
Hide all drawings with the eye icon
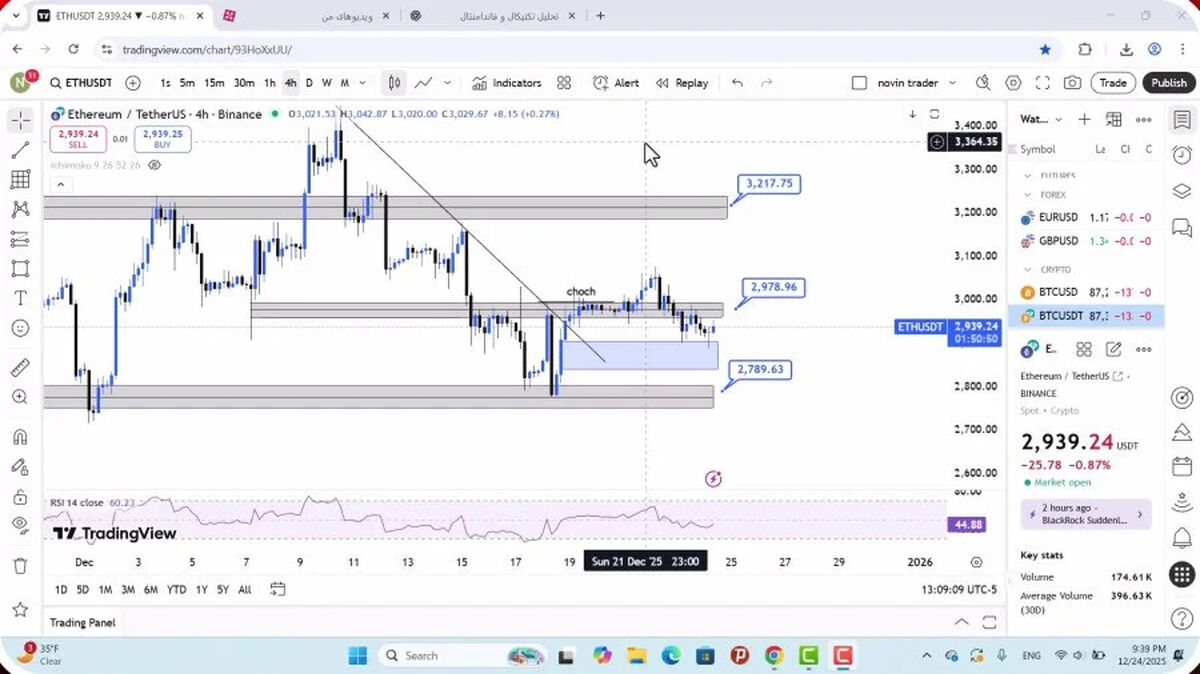pyautogui.click(x=20, y=525)
